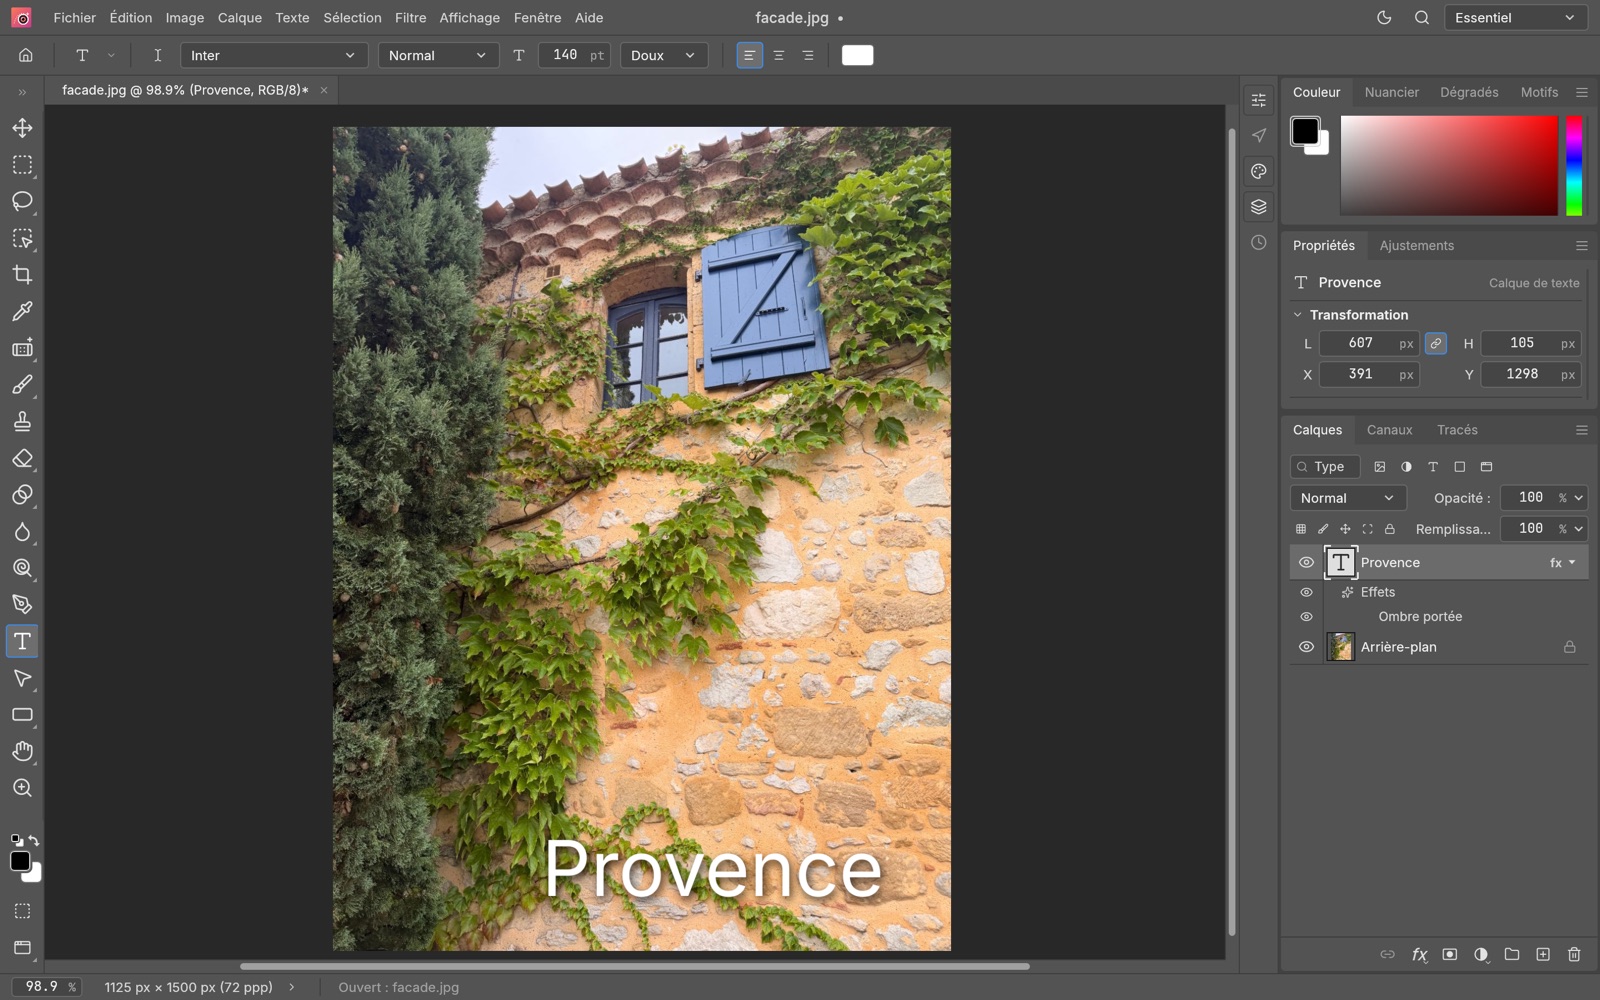Select the Clone Stamp tool
The image size is (1600, 1000).
tap(22, 421)
